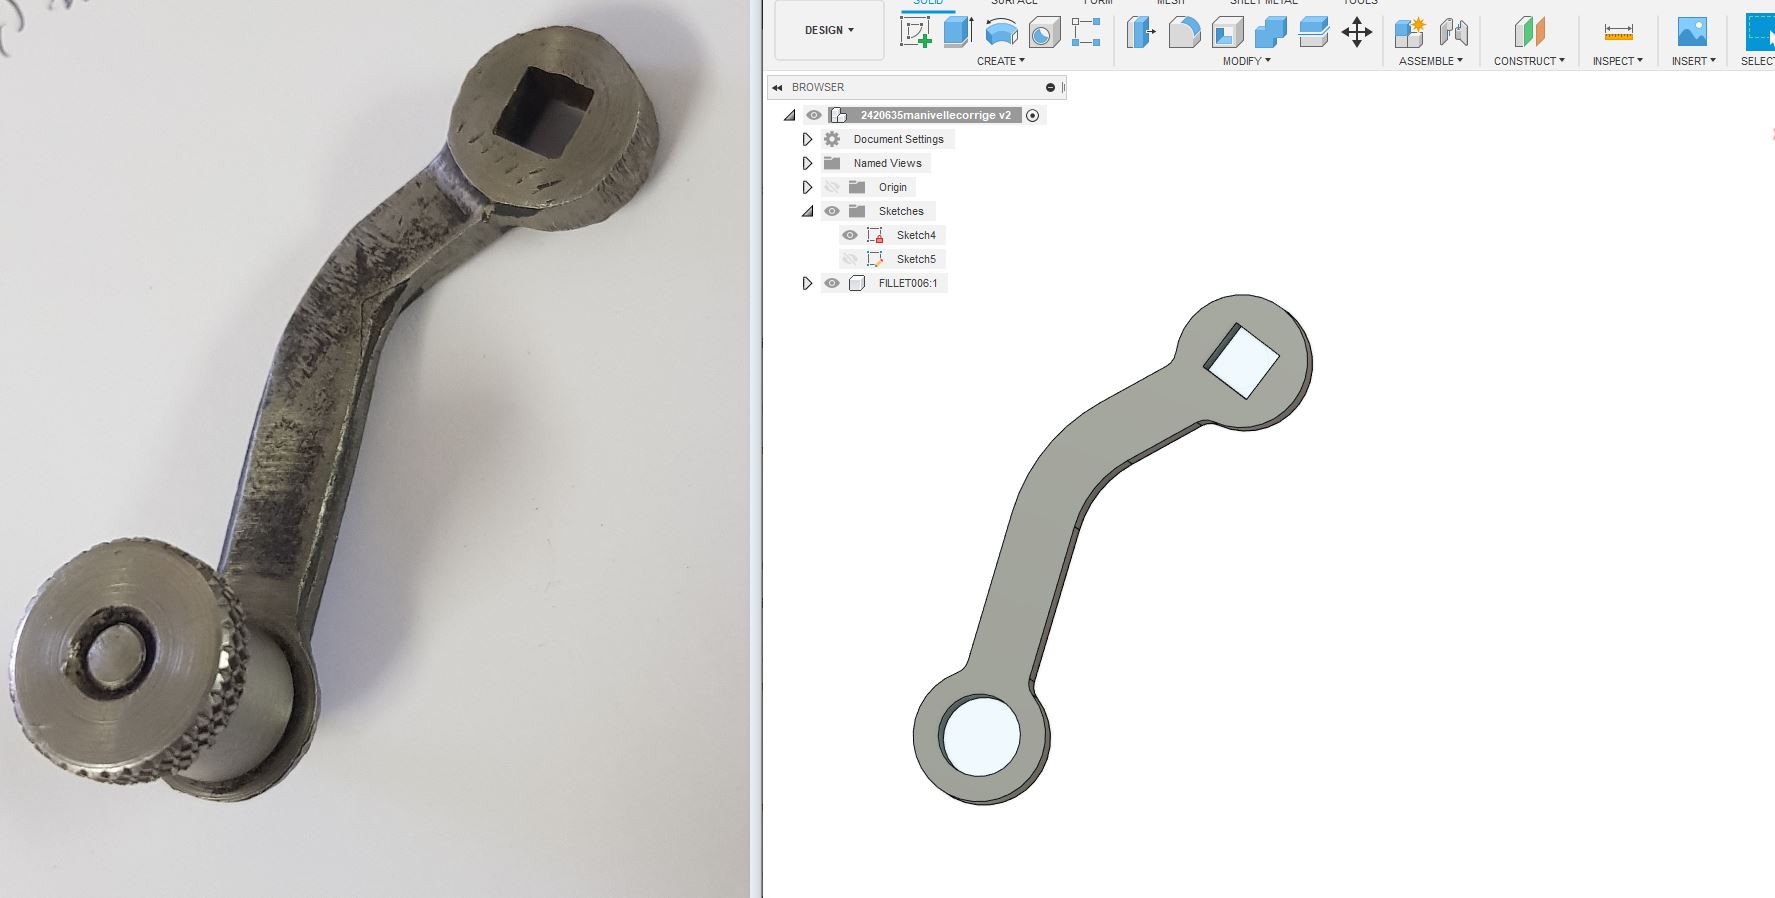The image size is (1775, 898).
Task: Open the ASSEMBLE dropdown menu
Action: (x=1431, y=61)
